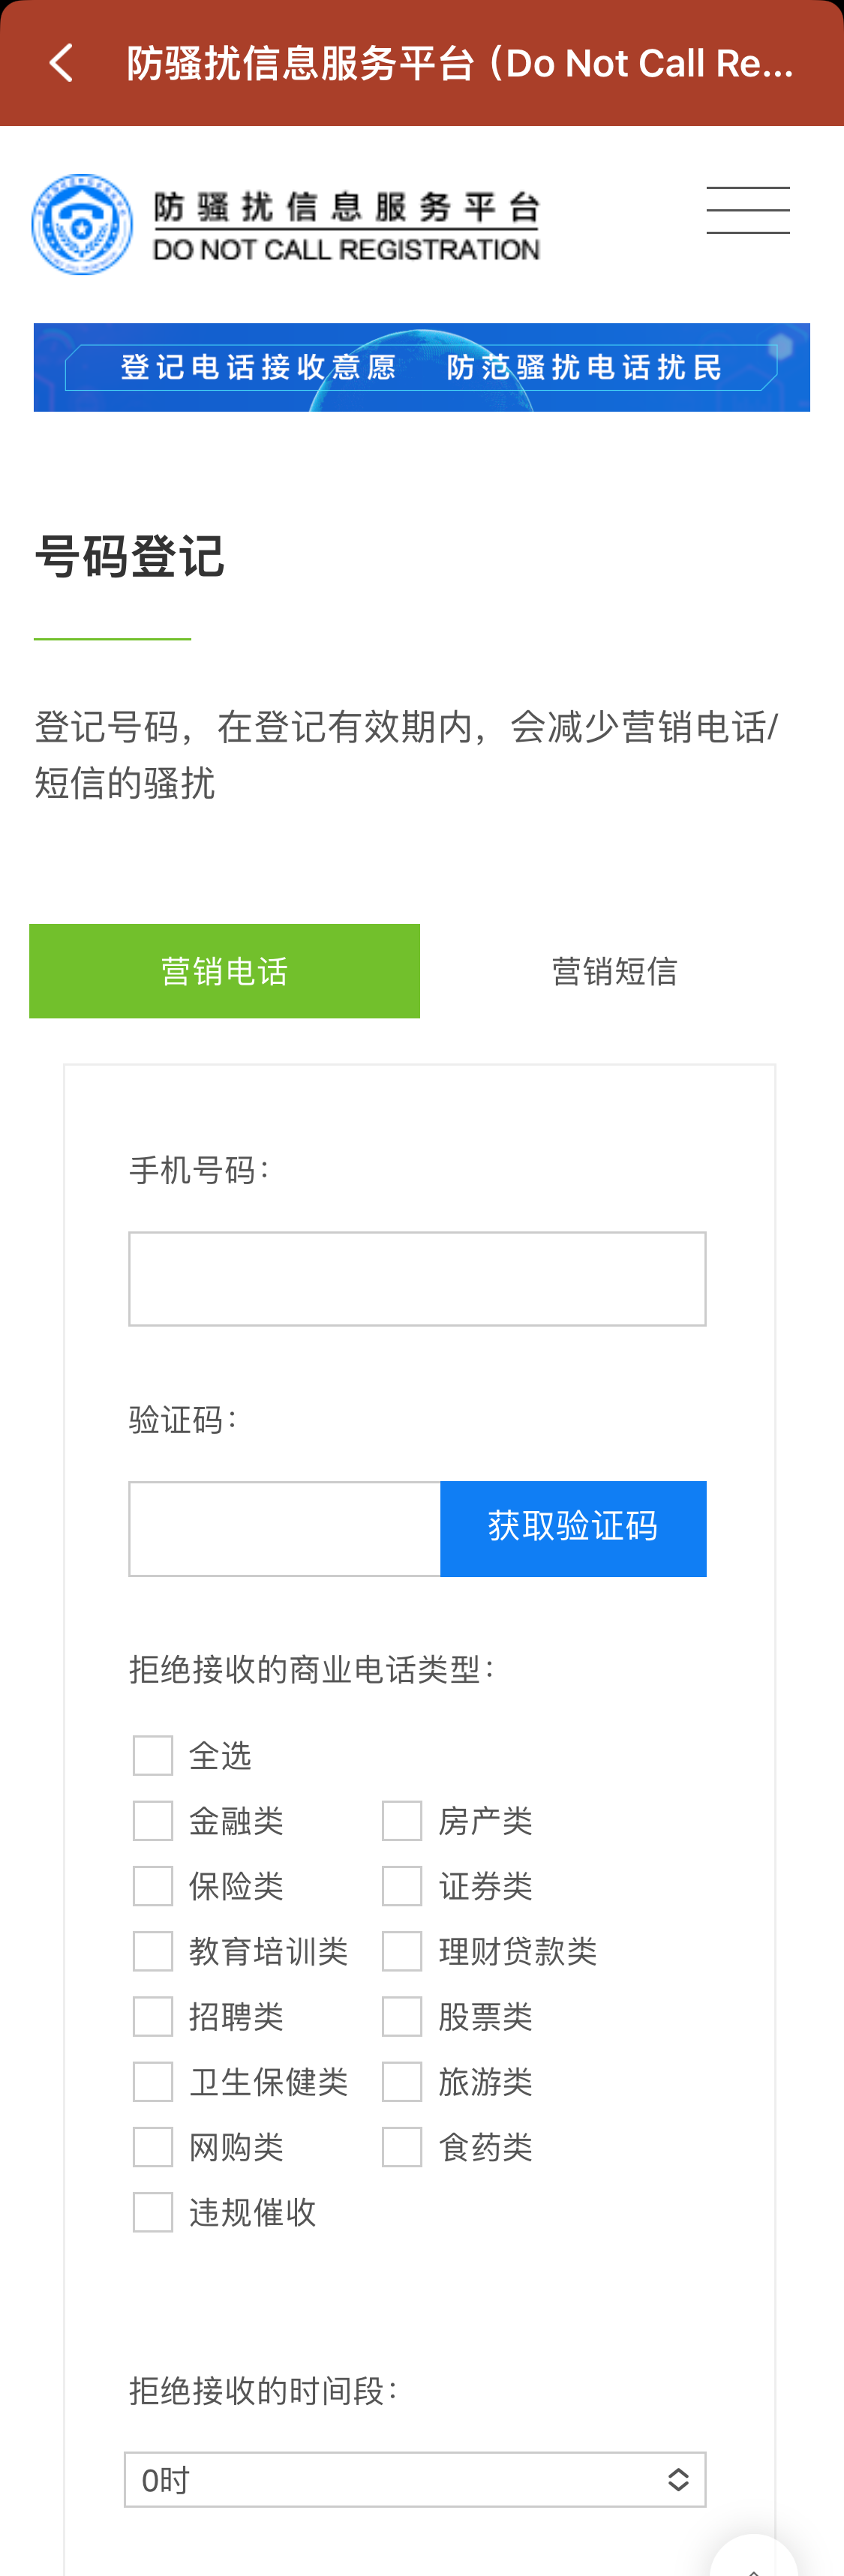Focus the 手机号码 input field
This screenshot has height=2576, width=844.
point(417,1278)
